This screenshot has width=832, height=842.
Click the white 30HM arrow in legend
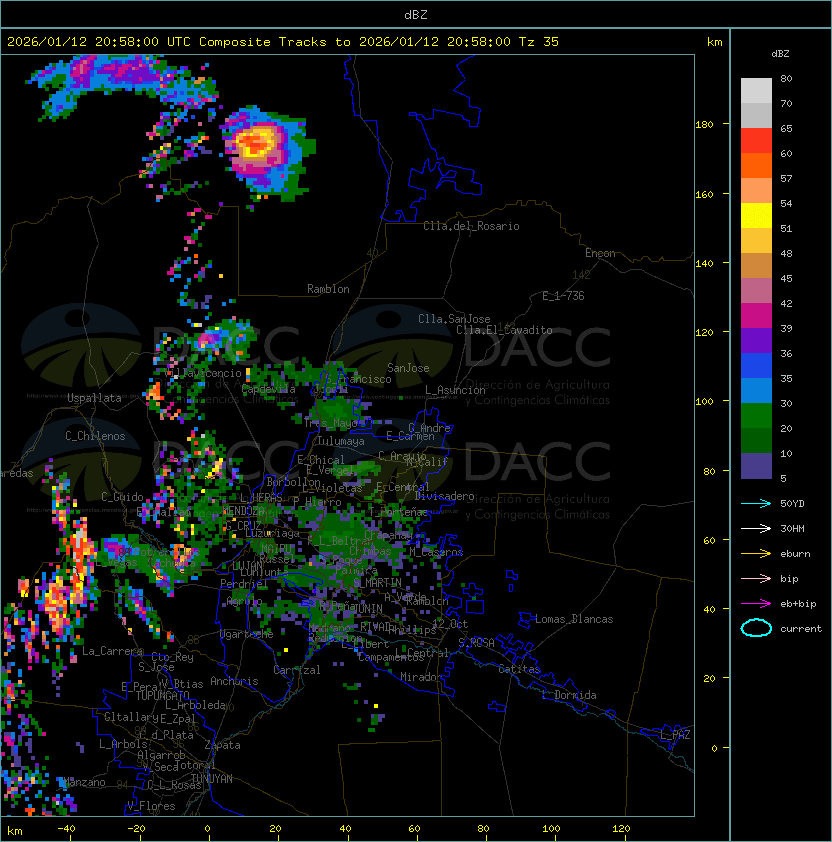756,529
